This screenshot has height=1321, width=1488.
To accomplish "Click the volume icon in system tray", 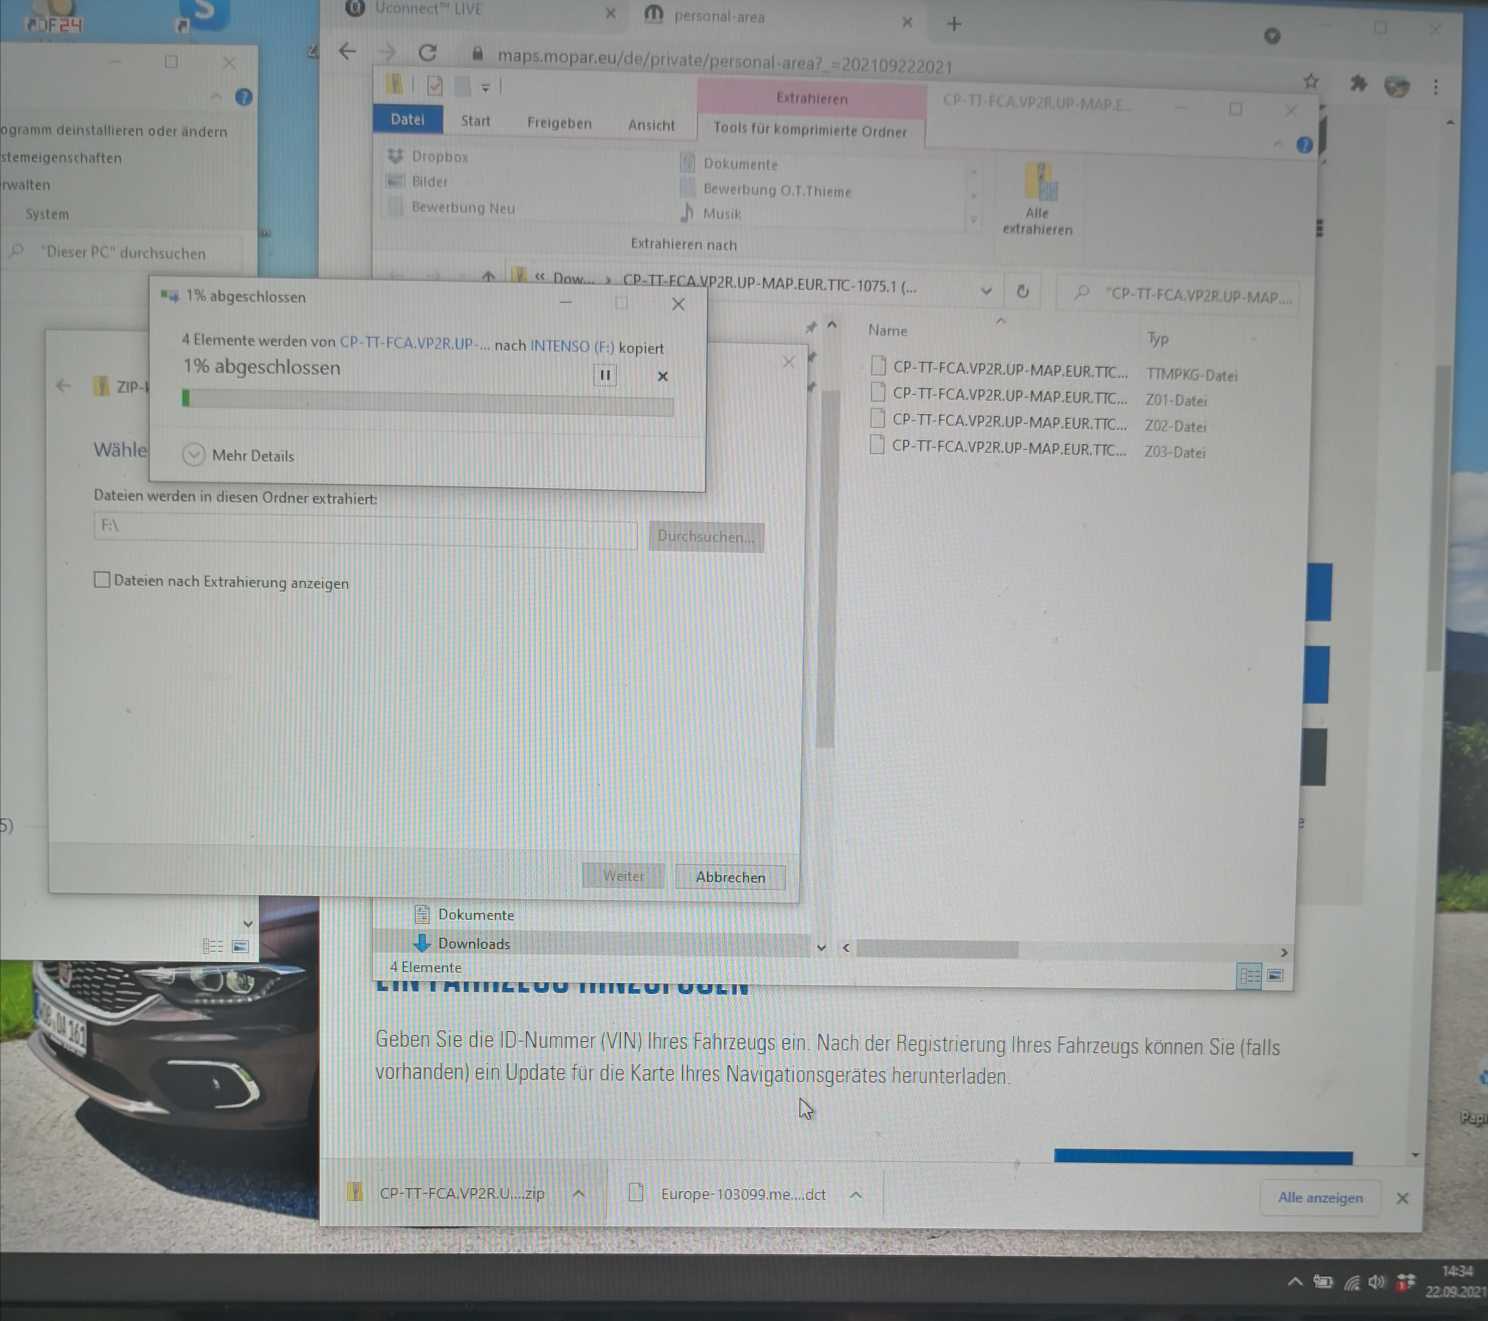I will tap(1377, 1282).
